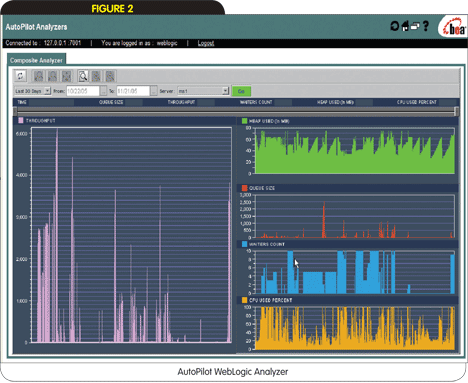The image size is (468, 383).
Task: Select the magnifier zoom tool in the toolbar
Action: [83, 76]
